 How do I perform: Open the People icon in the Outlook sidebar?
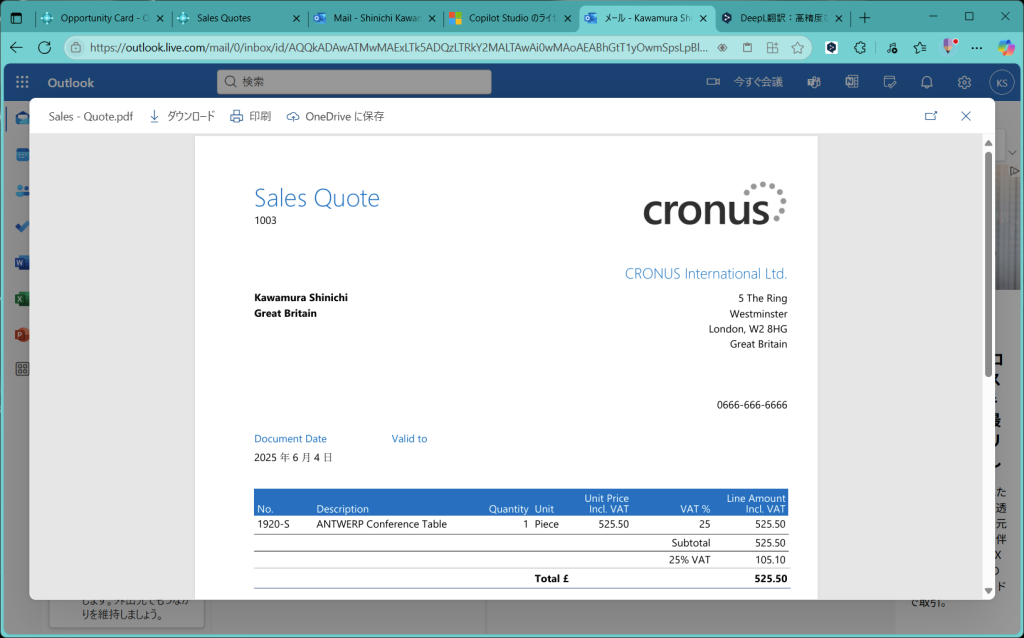click(22, 191)
